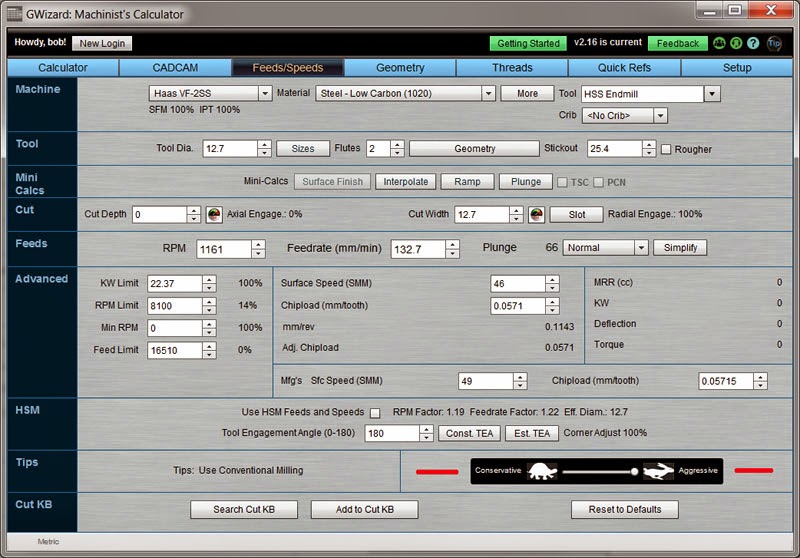The height and width of the screenshot is (558, 800).
Task: Click the Mfg's Chipload field showing 0.05715
Action: pos(726,381)
